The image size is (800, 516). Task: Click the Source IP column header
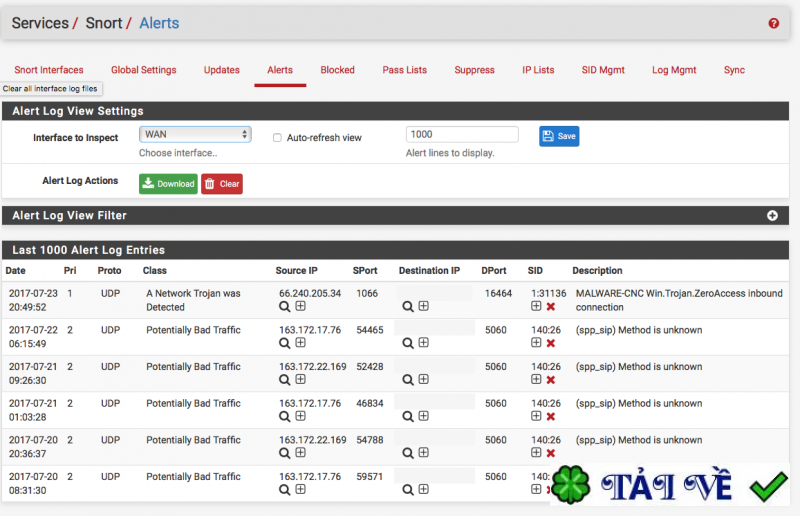pos(296,271)
